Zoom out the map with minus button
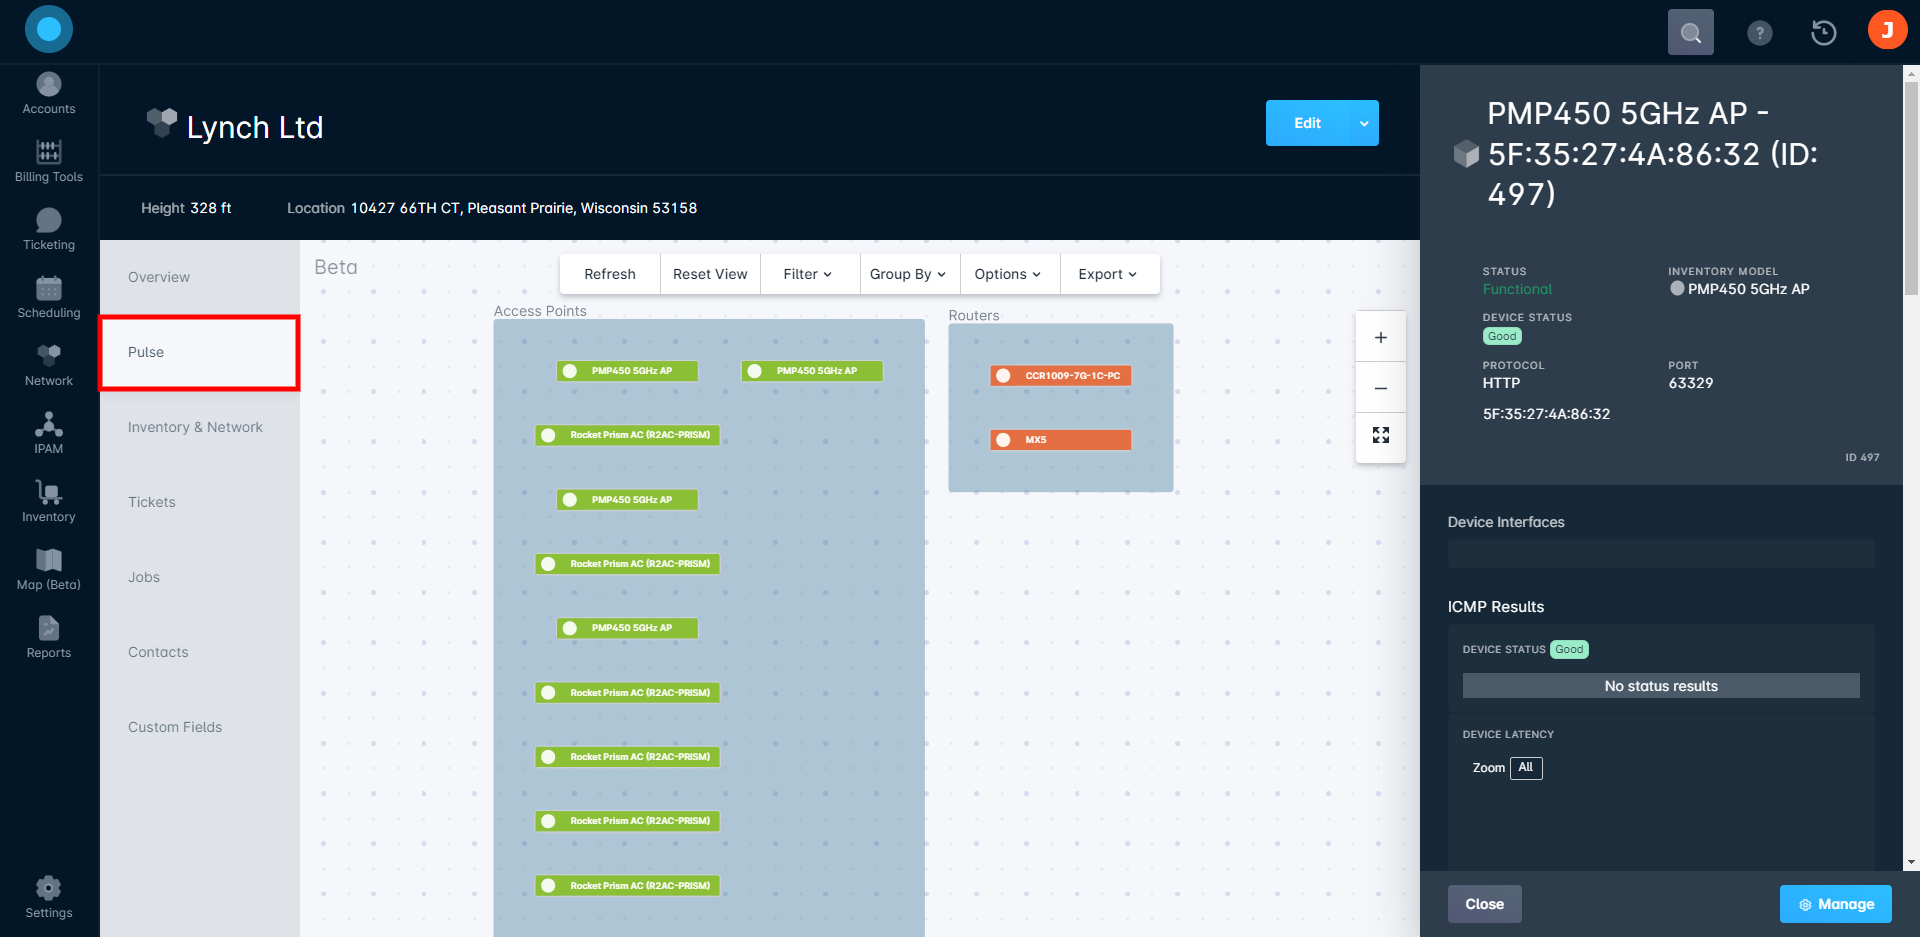 [x=1381, y=388]
